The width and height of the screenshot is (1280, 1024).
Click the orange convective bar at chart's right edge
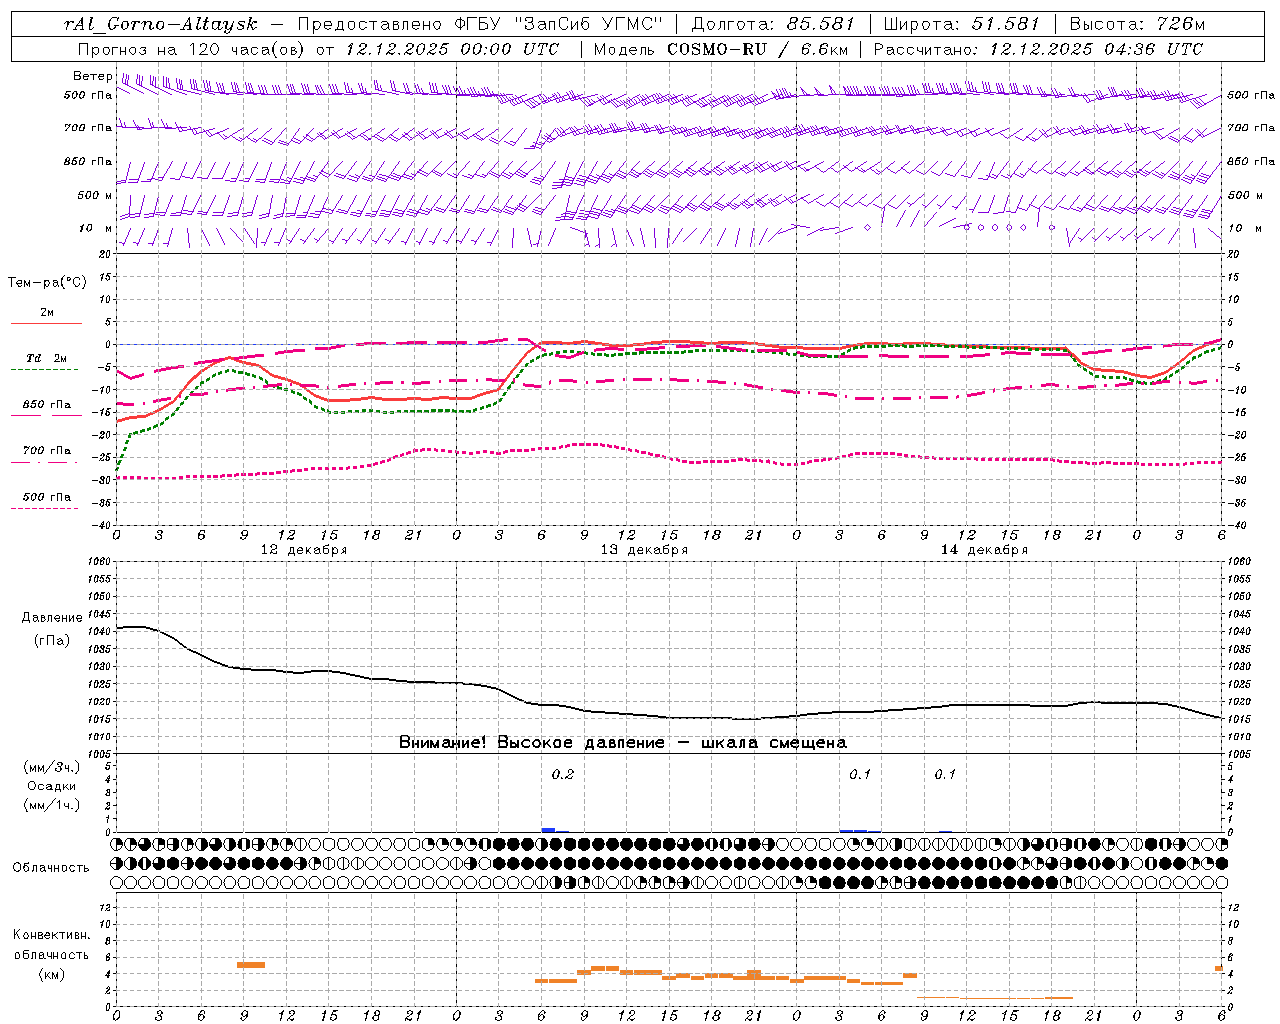click(x=1219, y=968)
